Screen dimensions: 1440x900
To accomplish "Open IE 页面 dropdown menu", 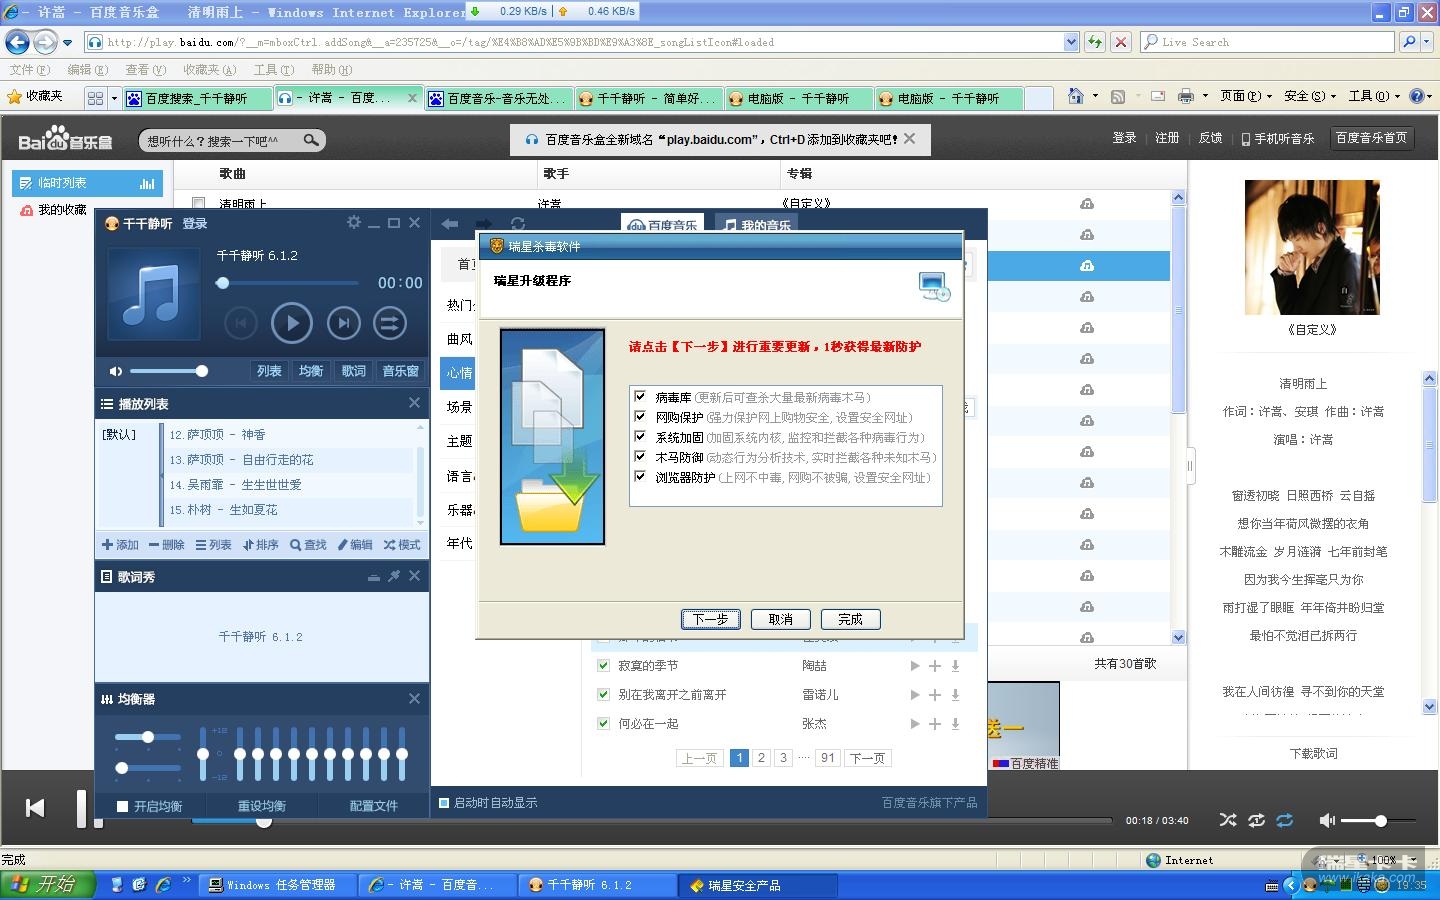I will point(1245,96).
